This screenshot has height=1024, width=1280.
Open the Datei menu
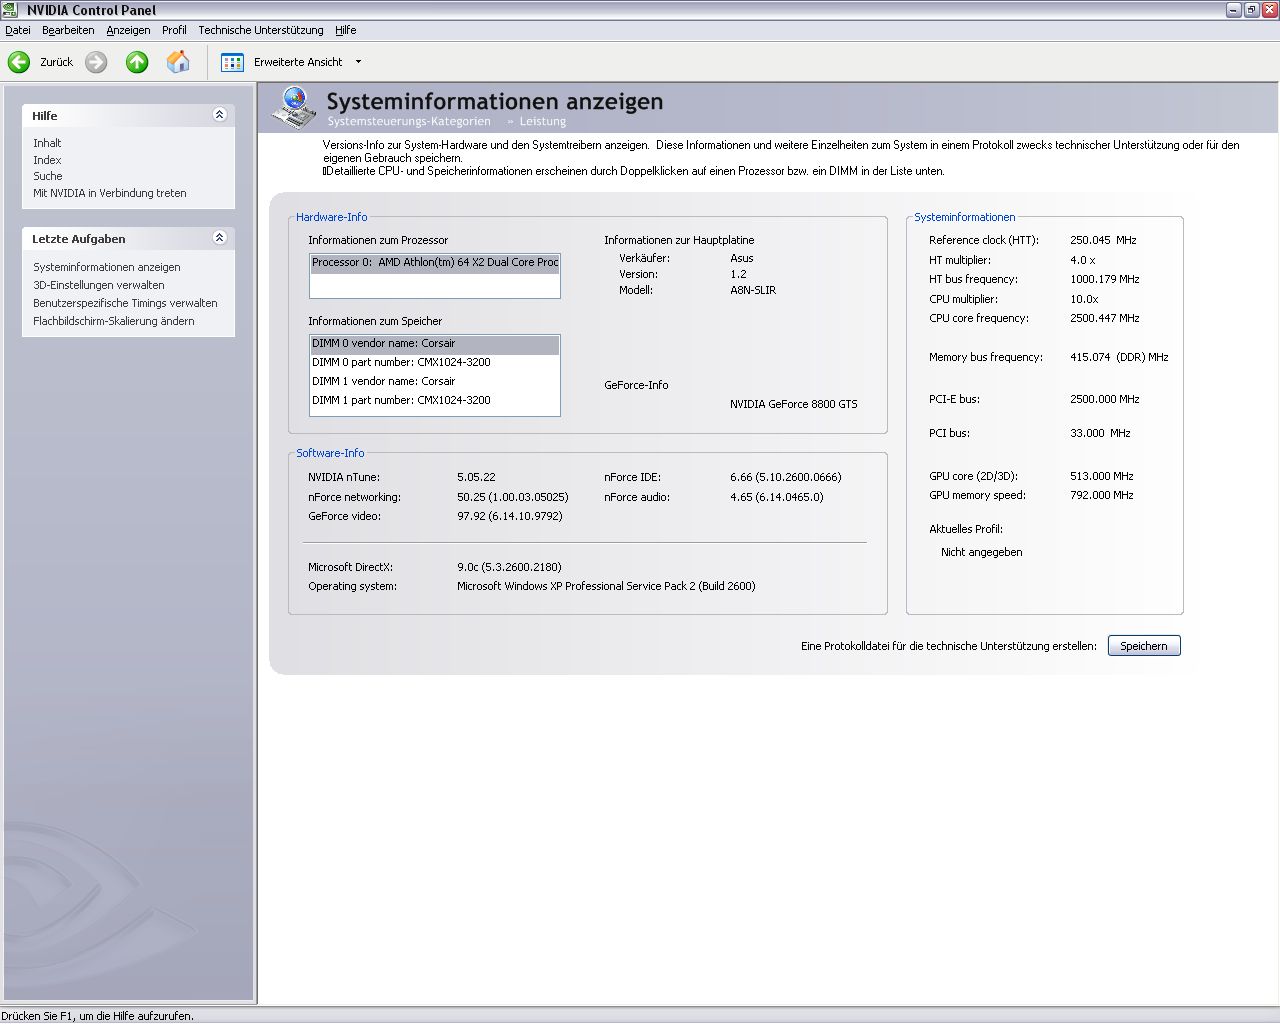point(18,30)
